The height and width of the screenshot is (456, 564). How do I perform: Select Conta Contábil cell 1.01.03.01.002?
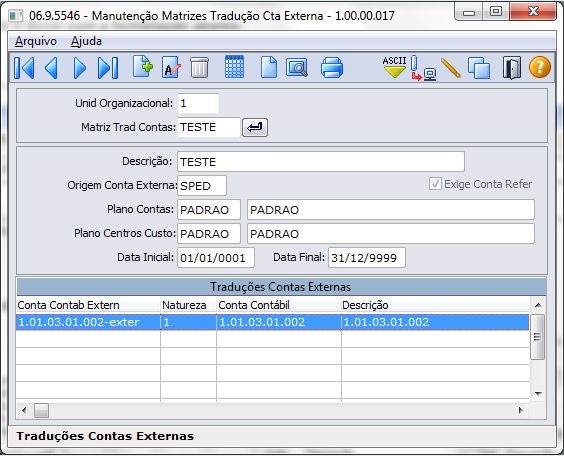pos(279,322)
